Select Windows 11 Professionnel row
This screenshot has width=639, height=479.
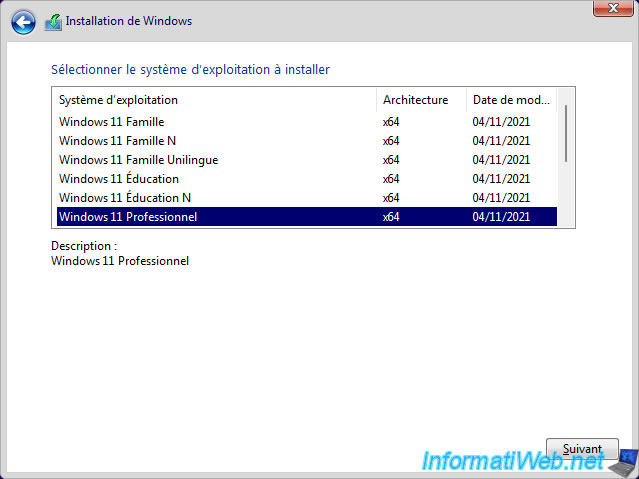pyautogui.click(x=306, y=216)
